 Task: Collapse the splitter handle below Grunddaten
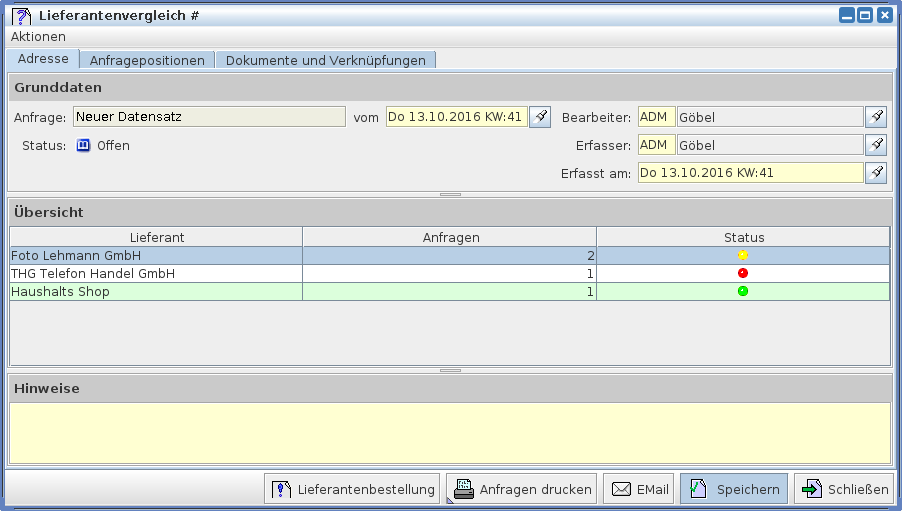pyautogui.click(x=450, y=194)
